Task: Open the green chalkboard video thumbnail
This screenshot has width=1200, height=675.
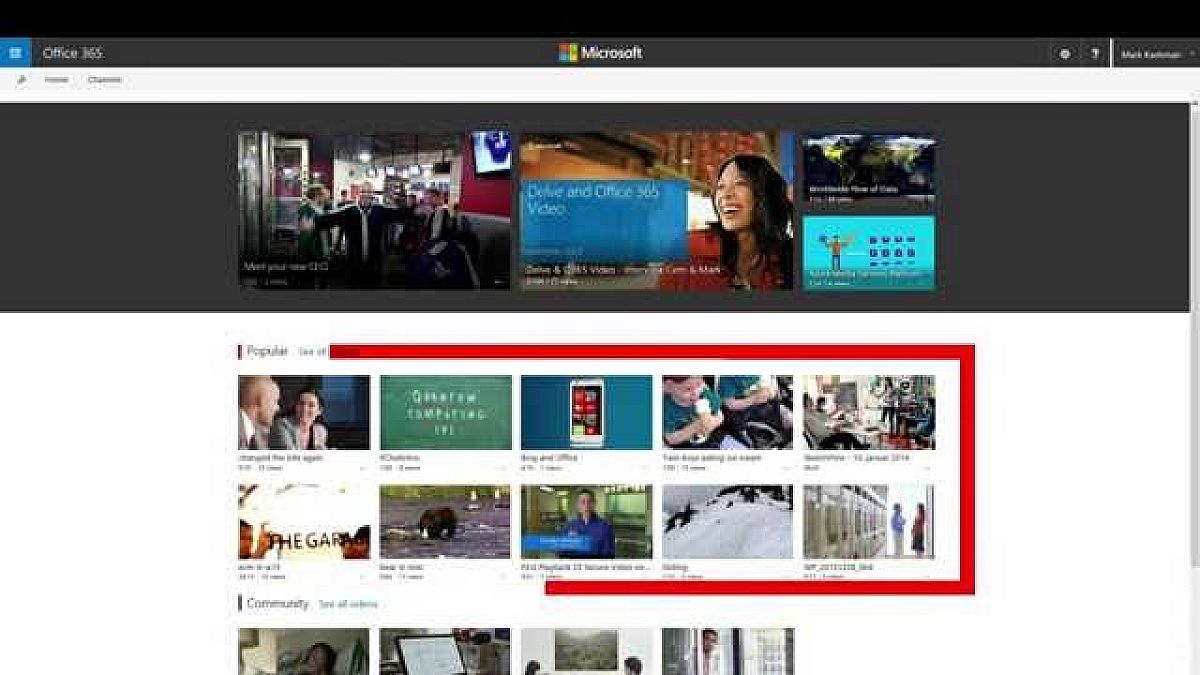Action: coord(445,412)
